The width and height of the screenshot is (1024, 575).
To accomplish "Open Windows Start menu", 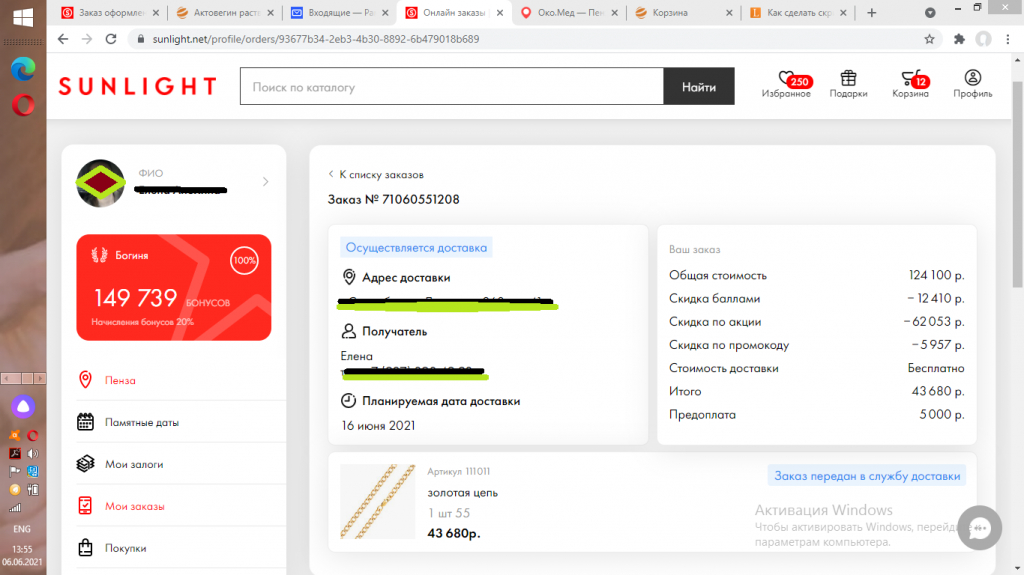I will pos(23,16).
